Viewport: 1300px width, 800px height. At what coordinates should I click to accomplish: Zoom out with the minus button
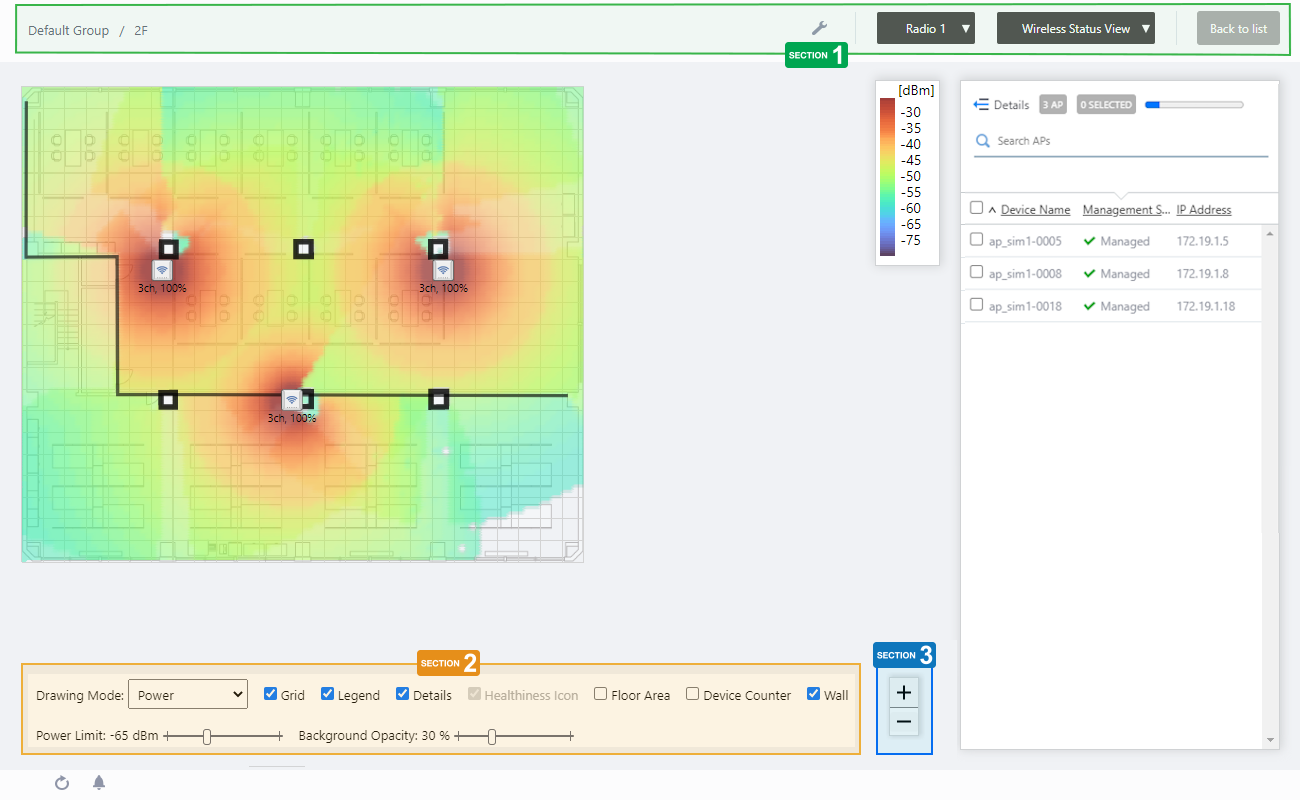point(904,721)
